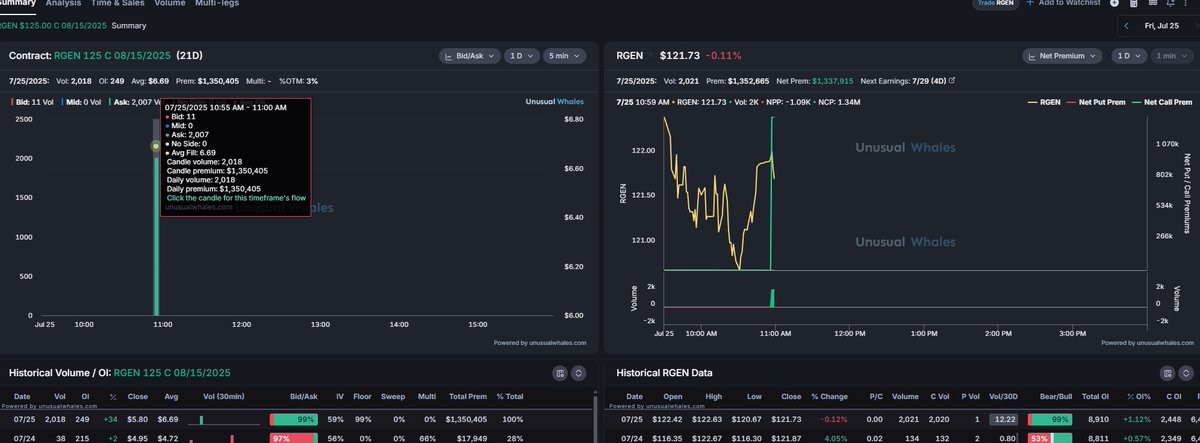Add RGEN to Watchlist

1064,4
